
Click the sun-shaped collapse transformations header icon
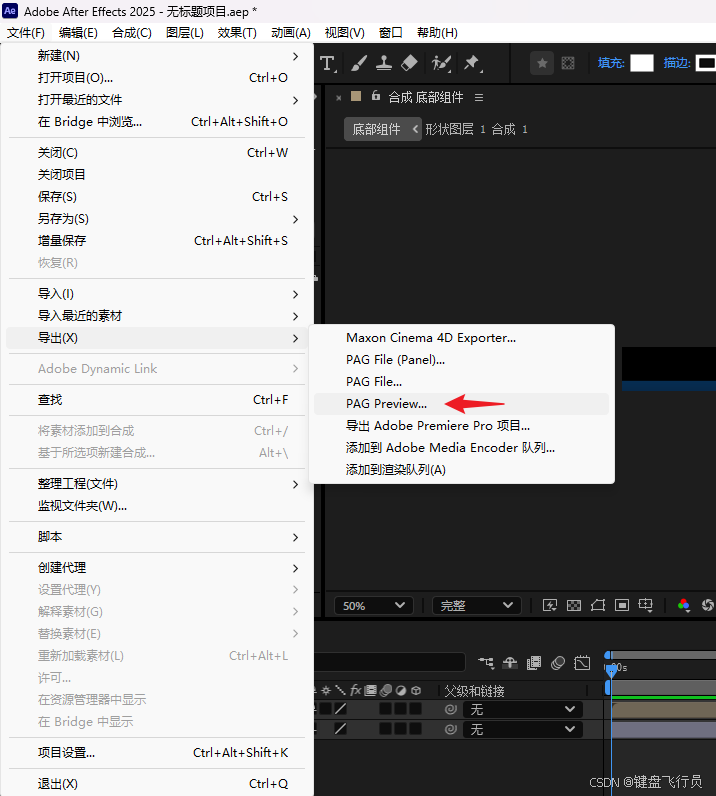click(326, 690)
